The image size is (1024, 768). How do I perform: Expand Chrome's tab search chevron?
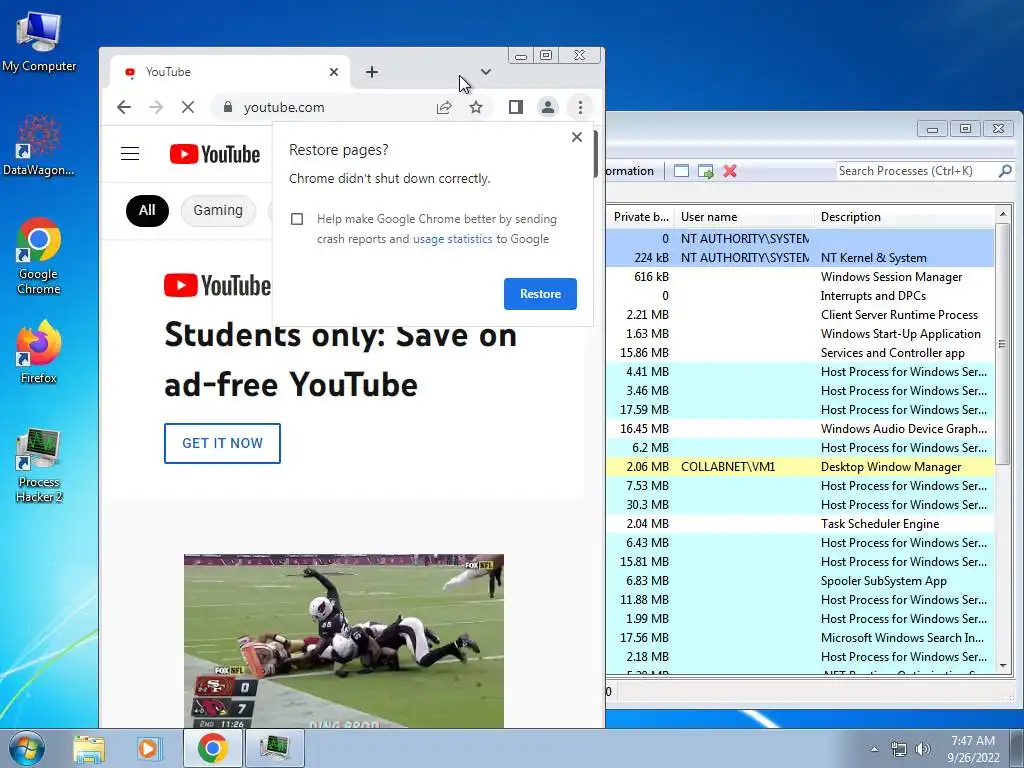(x=486, y=72)
